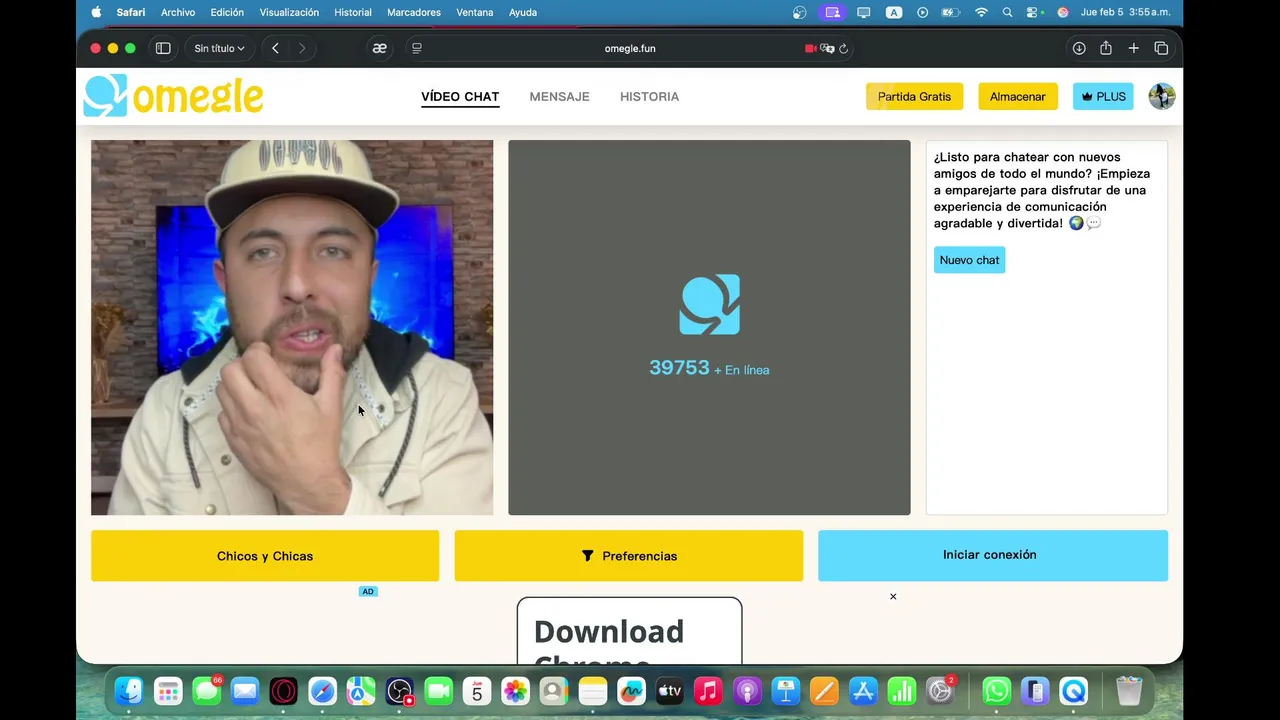Click the PLUS upgrade button
Screen dimensions: 1280x720
tap(1103, 96)
